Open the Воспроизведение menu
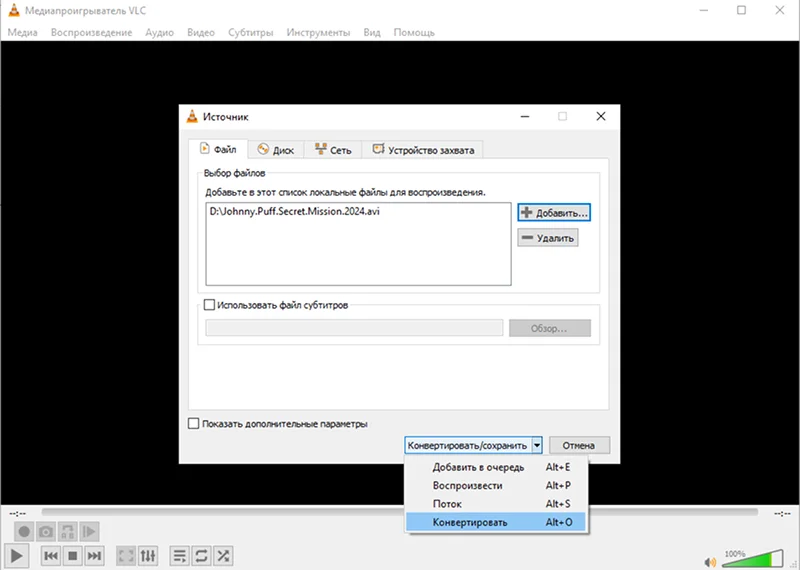 91,32
